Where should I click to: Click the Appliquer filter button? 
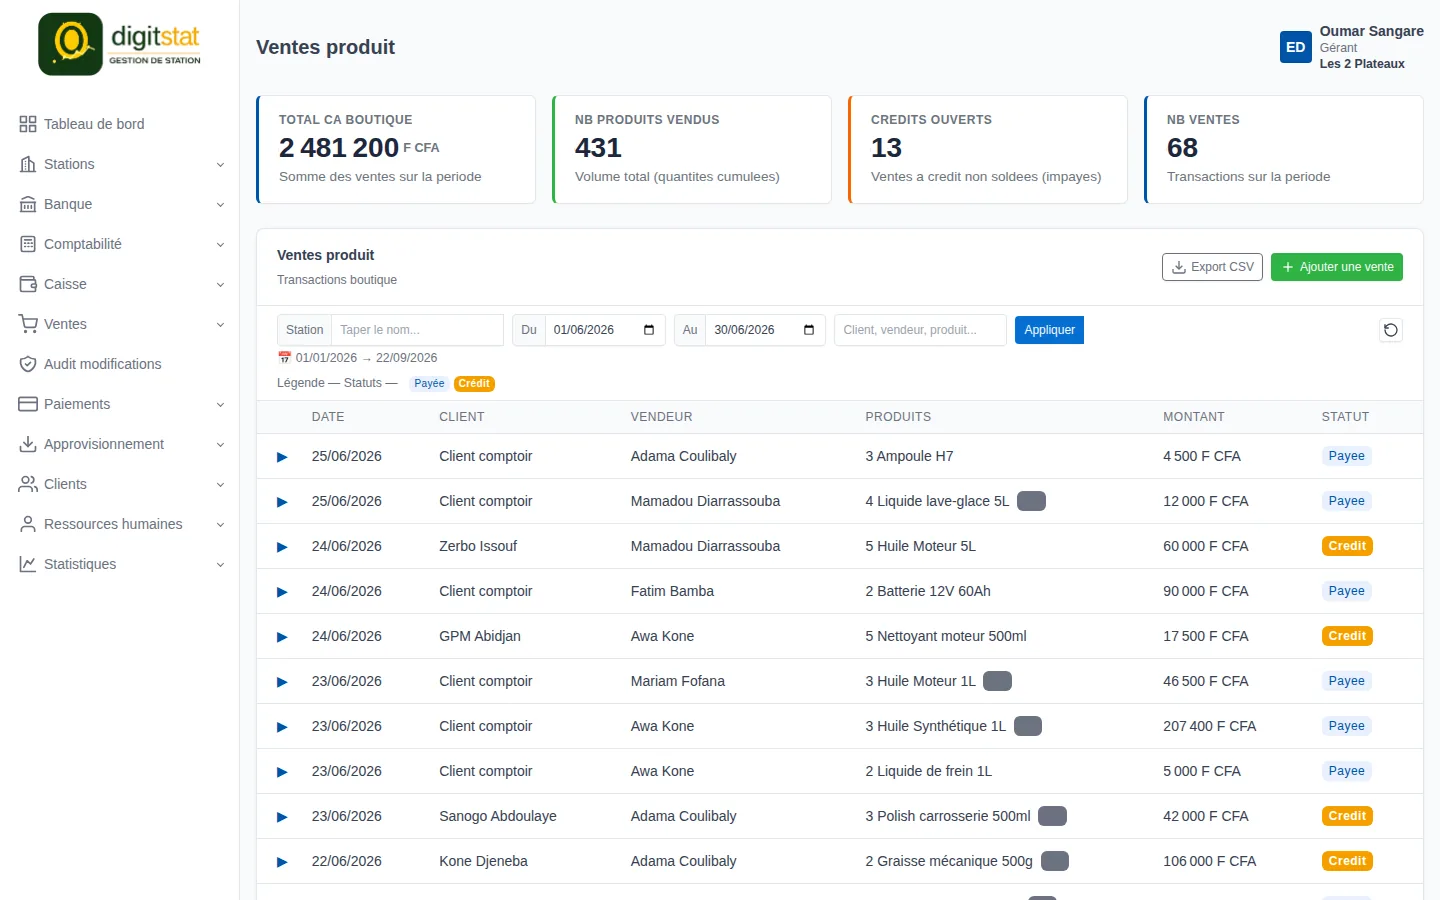(x=1049, y=330)
